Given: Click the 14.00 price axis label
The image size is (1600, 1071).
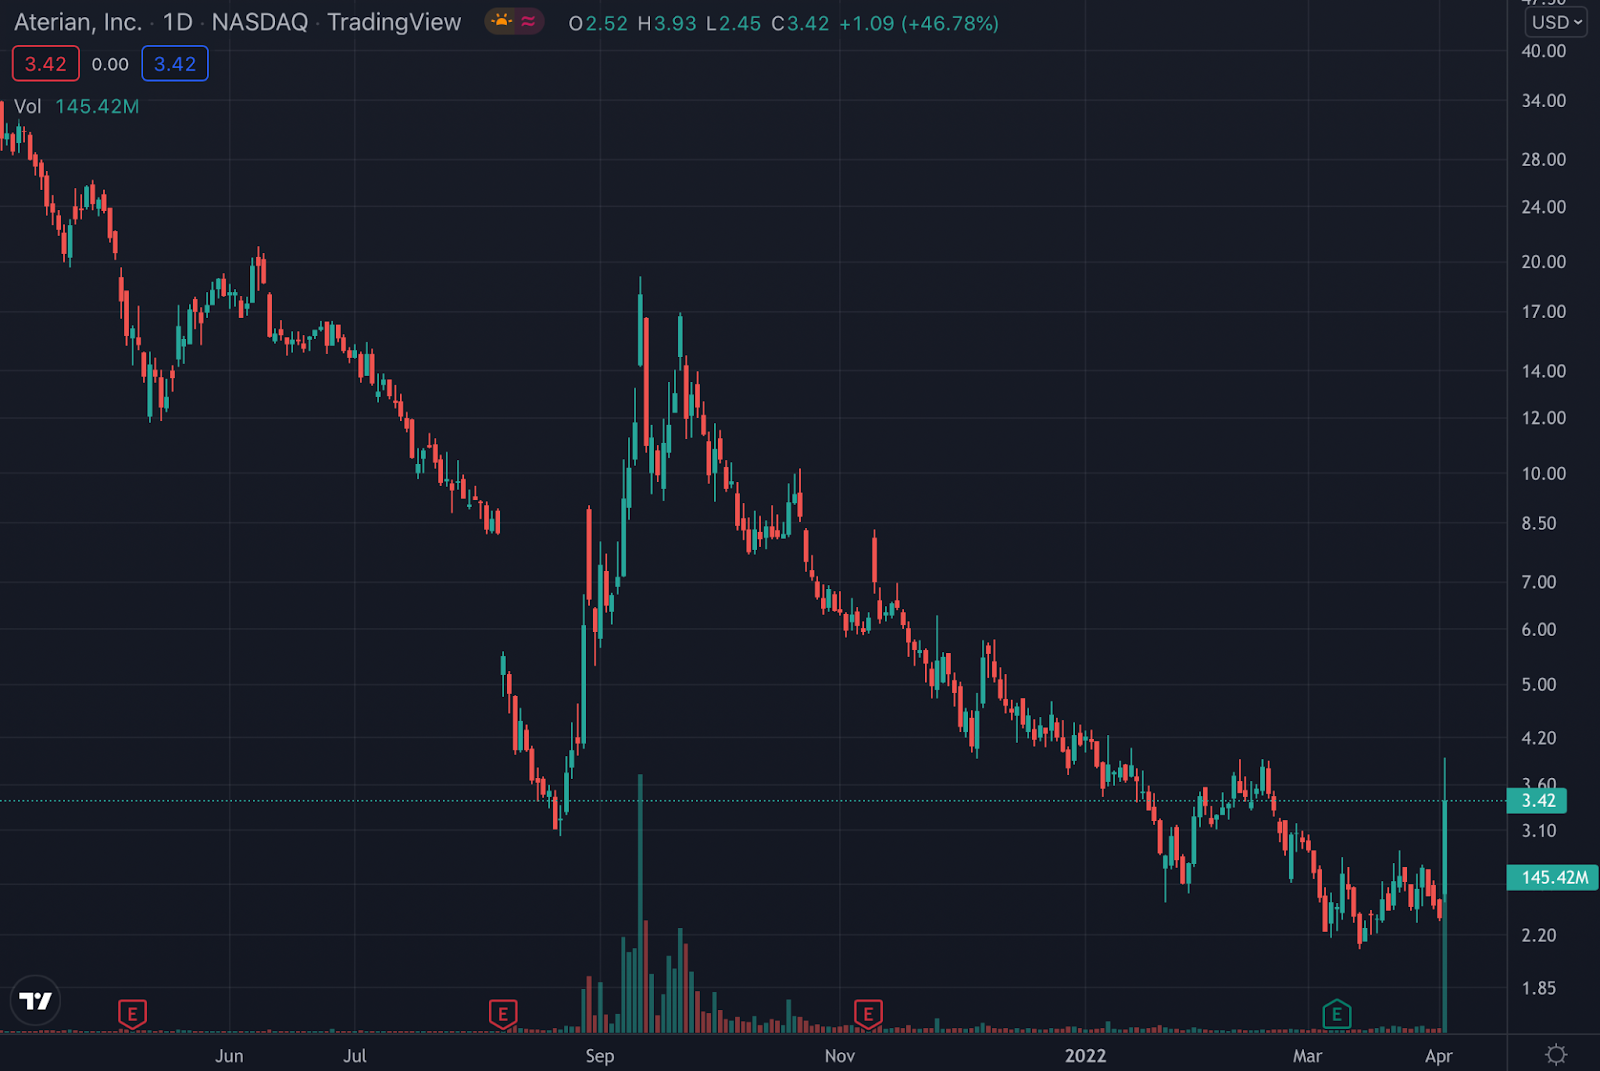Looking at the screenshot, I should click(1544, 370).
